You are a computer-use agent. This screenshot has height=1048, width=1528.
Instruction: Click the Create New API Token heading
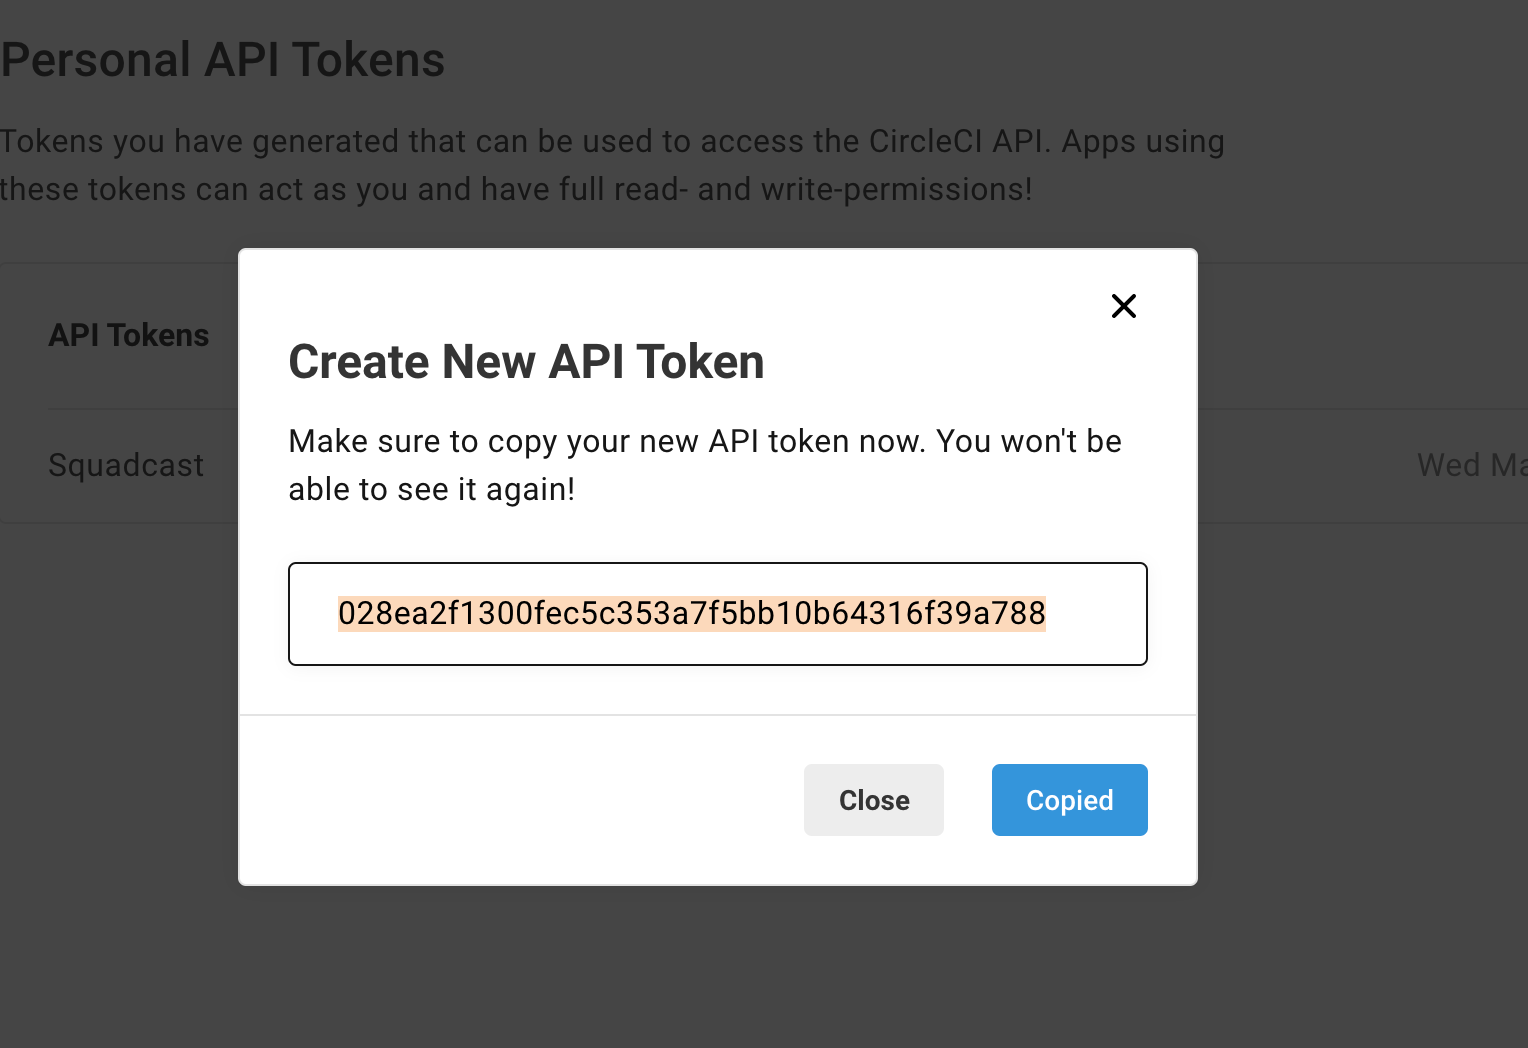tap(526, 362)
